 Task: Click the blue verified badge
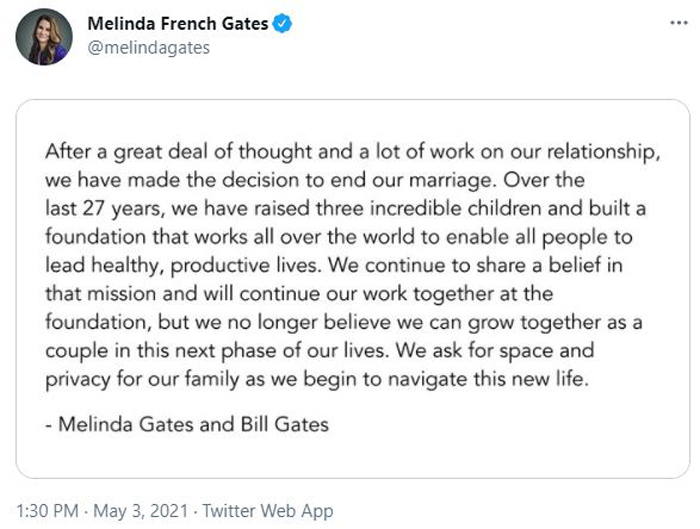[x=282, y=24]
